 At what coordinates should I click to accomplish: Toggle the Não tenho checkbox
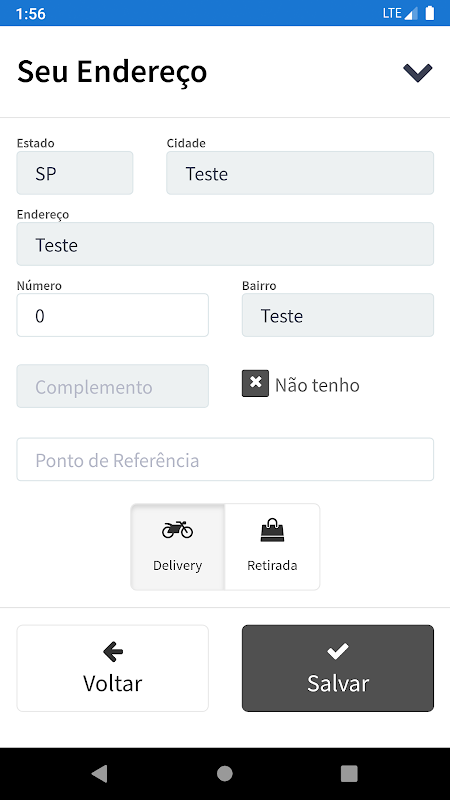[x=255, y=384]
